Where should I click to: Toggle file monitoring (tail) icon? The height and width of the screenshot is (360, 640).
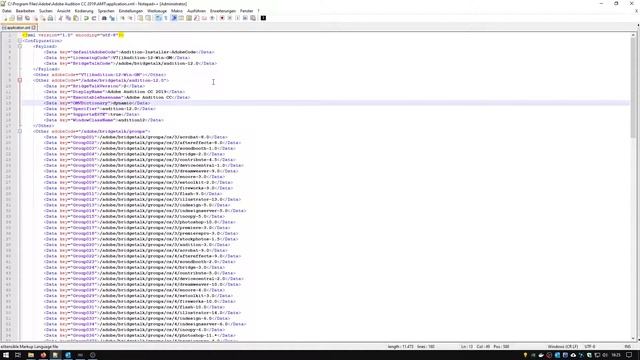tap(212, 18)
